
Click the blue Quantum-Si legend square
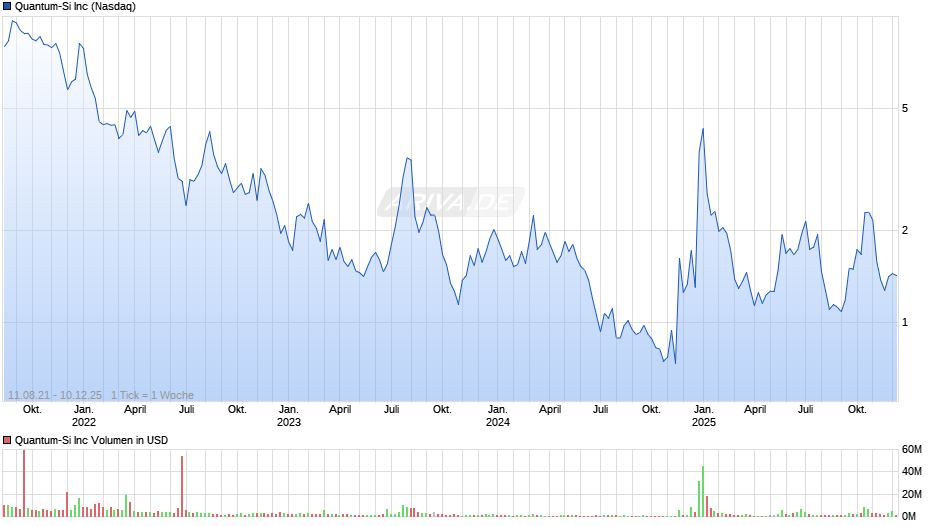click(7, 7)
